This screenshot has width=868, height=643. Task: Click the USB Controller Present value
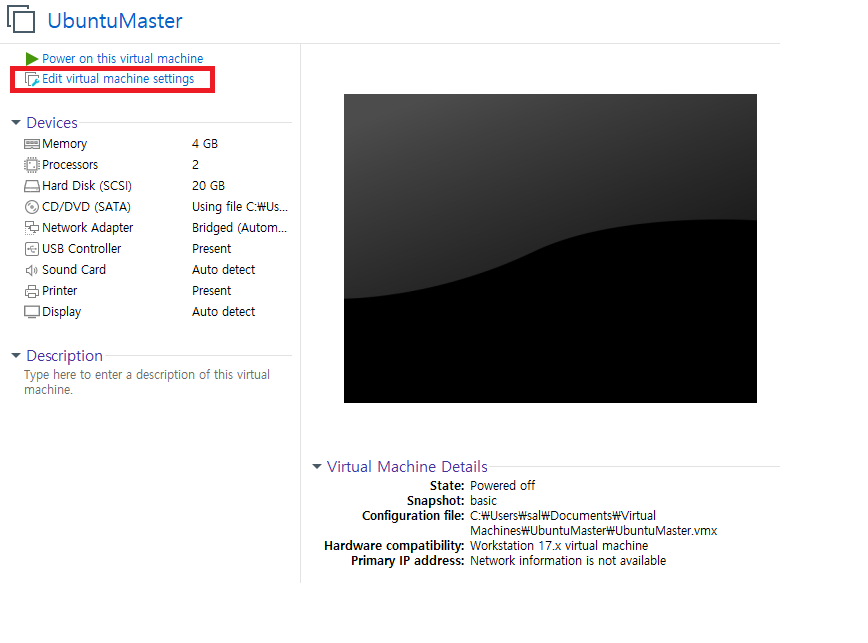click(211, 249)
